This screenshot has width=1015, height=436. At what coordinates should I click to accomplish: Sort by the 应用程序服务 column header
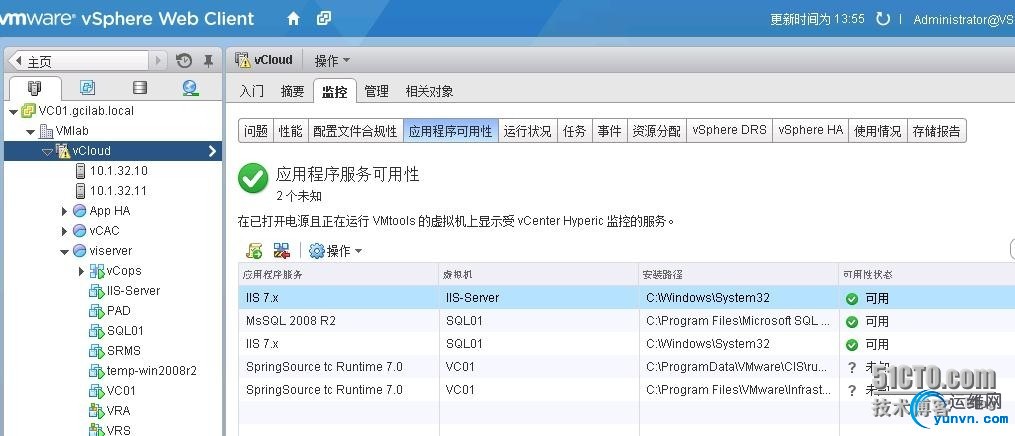339,274
